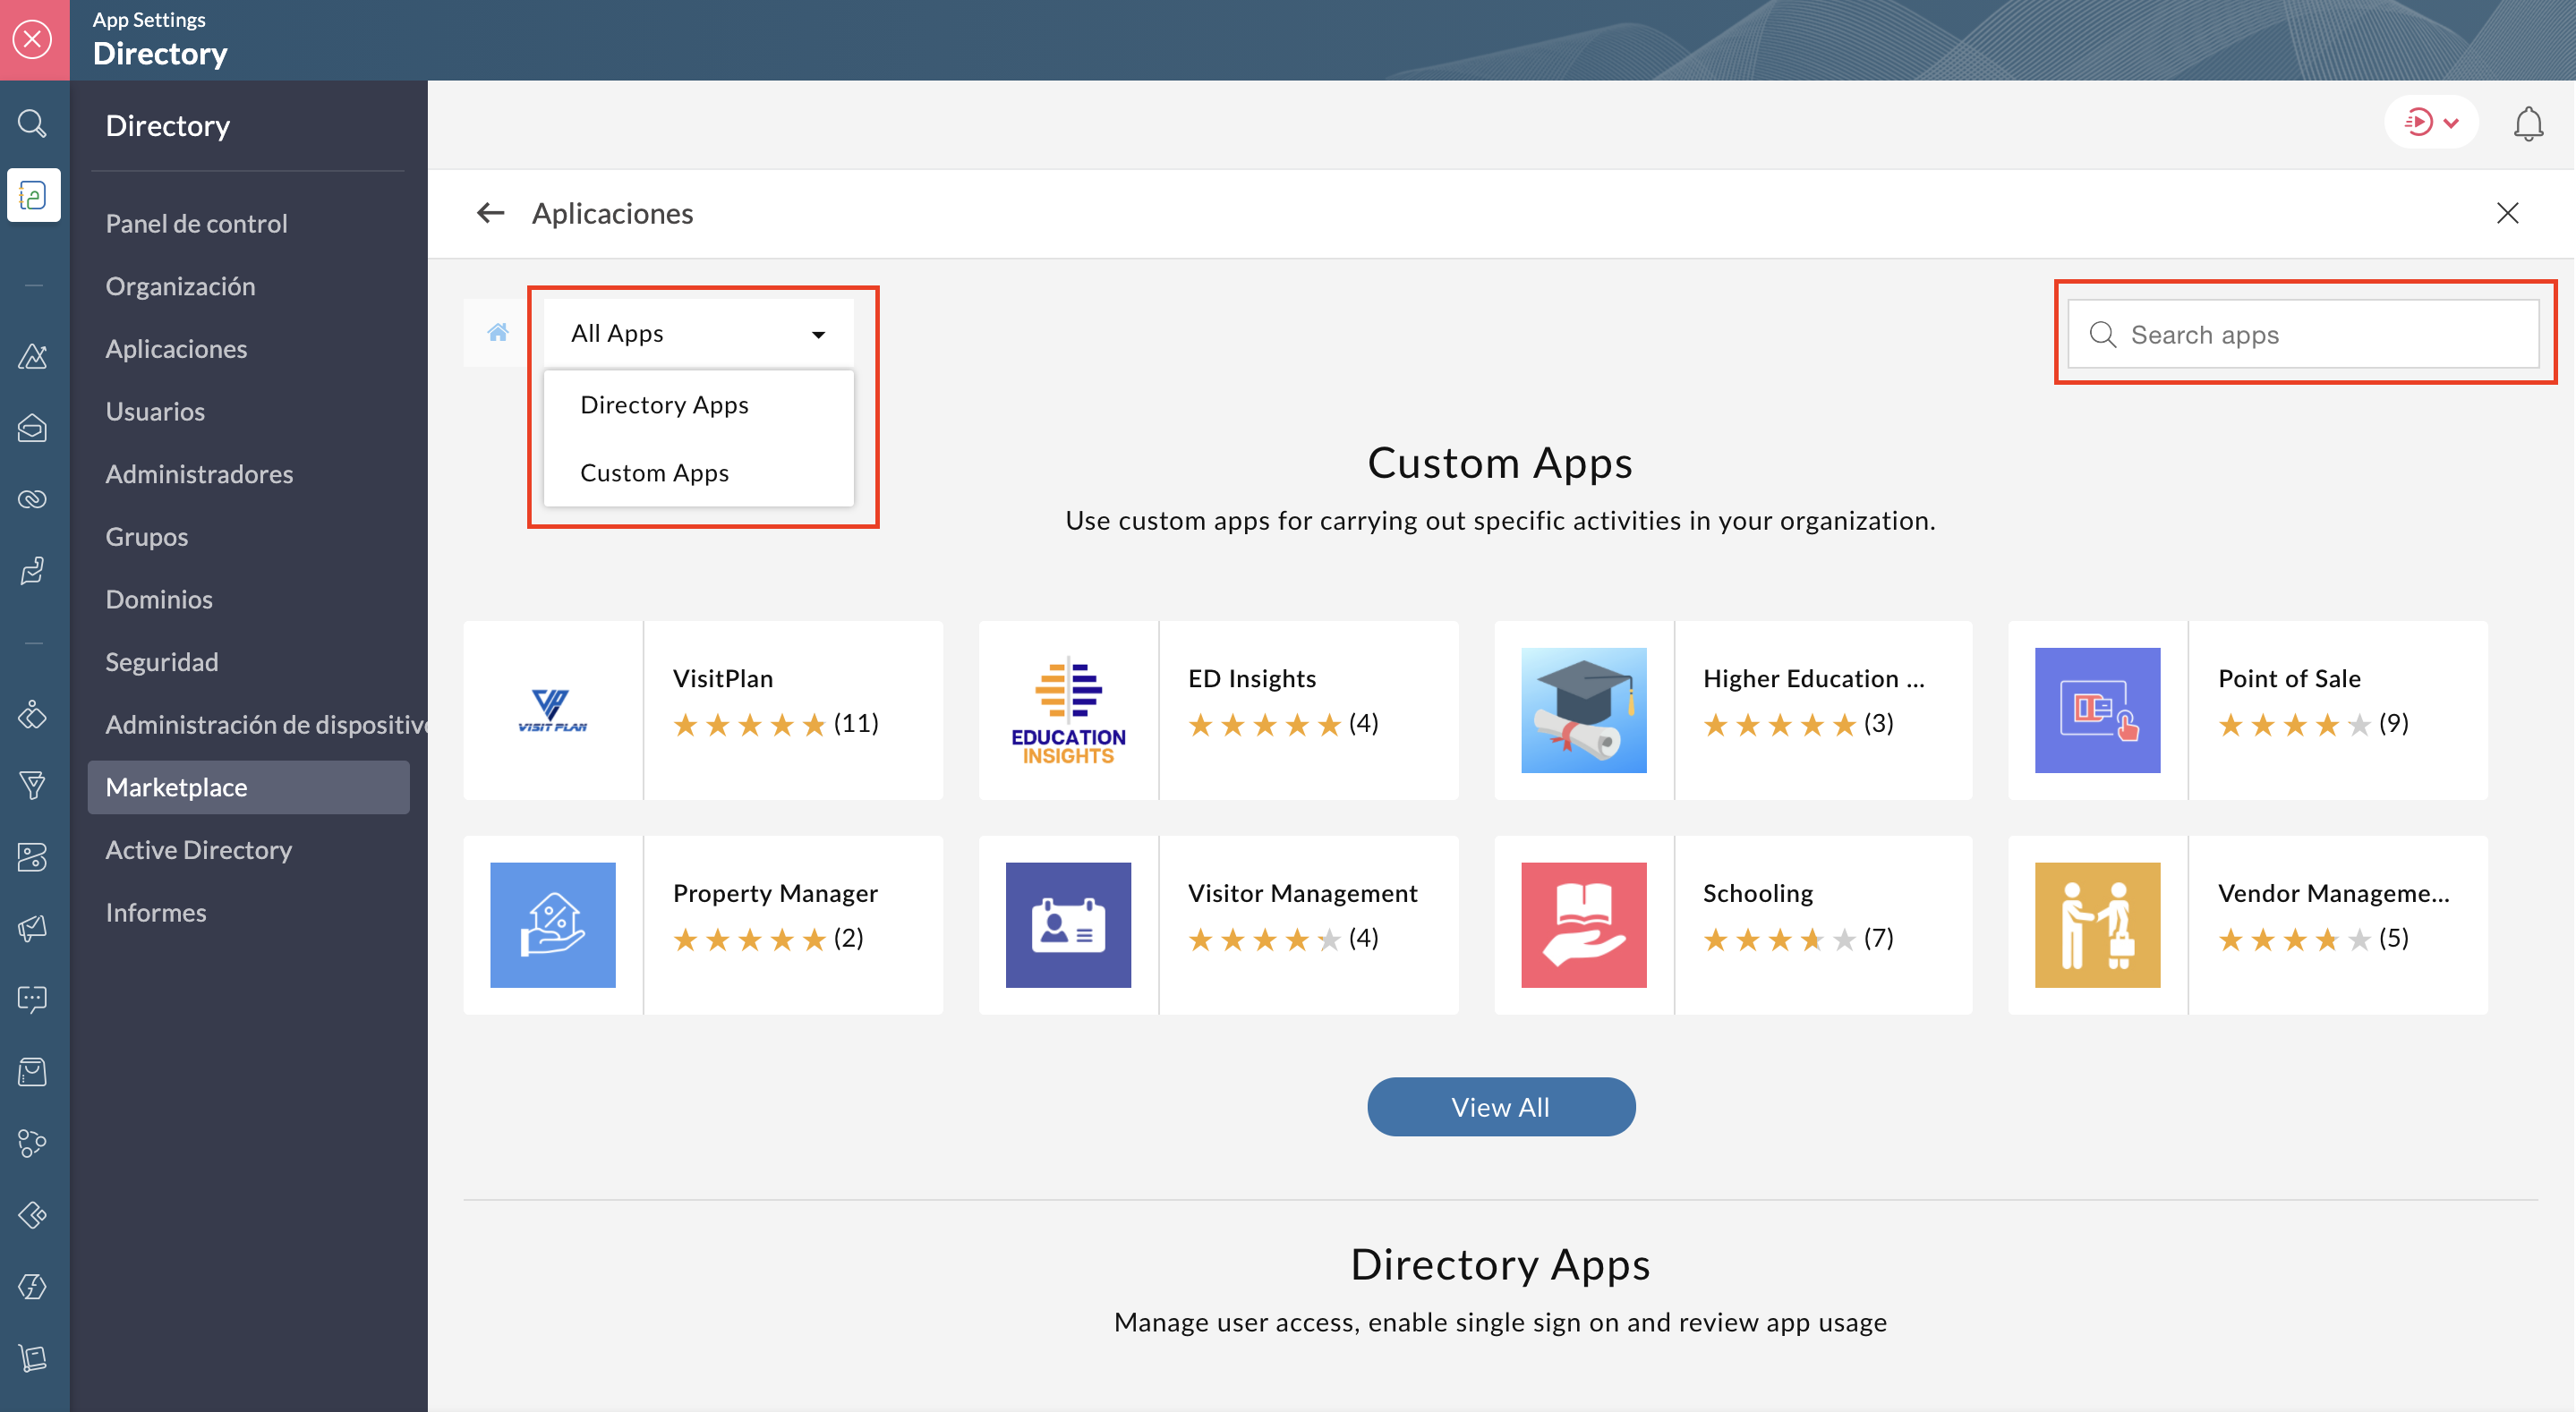Click the Search apps input field
The height and width of the screenshot is (1412, 2576).
pyautogui.click(x=2301, y=332)
